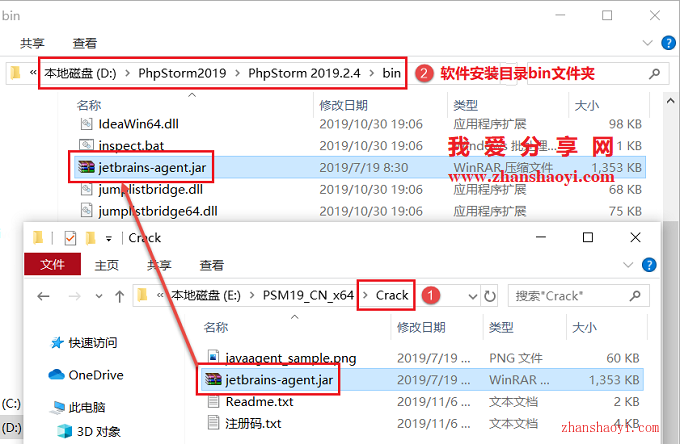Click the search magnifier in the Crack window
This screenshot has height=444, width=680.
click(x=635, y=296)
